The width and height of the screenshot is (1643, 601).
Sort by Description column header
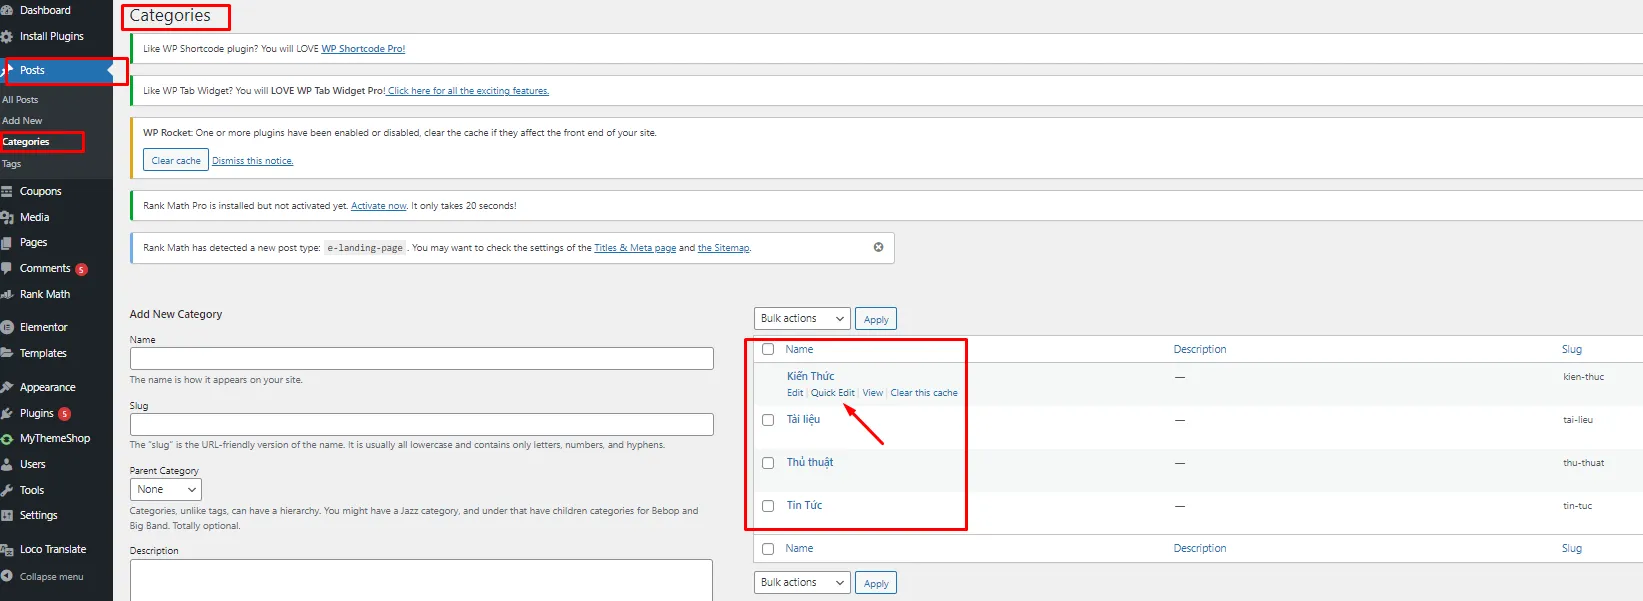pyautogui.click(x=1200, y=349)
